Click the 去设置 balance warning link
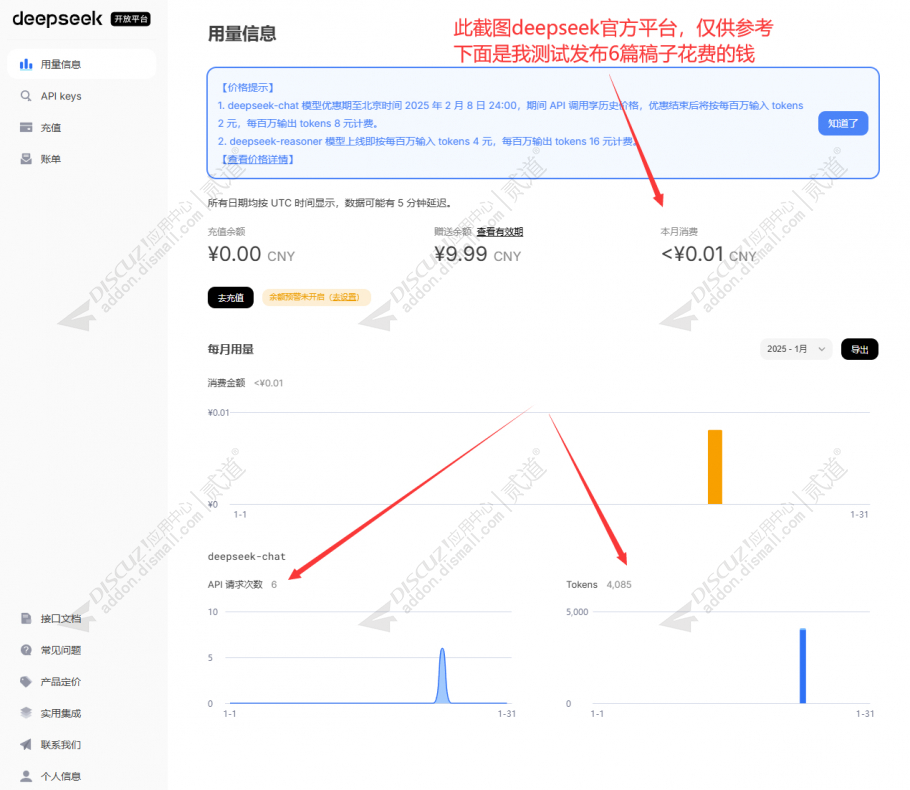This screenshot has width=910, height=790. (x=345, y=297)
